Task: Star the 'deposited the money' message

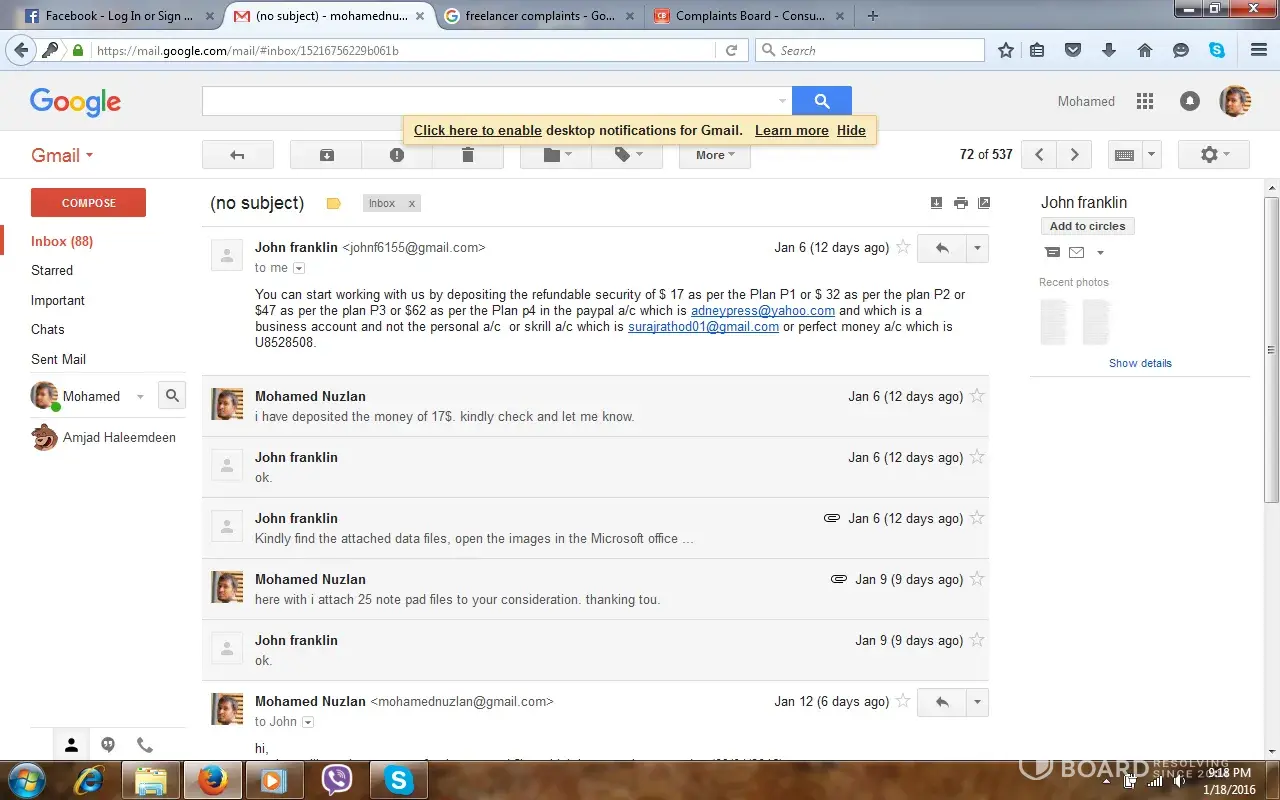Action: pos(977,396)
